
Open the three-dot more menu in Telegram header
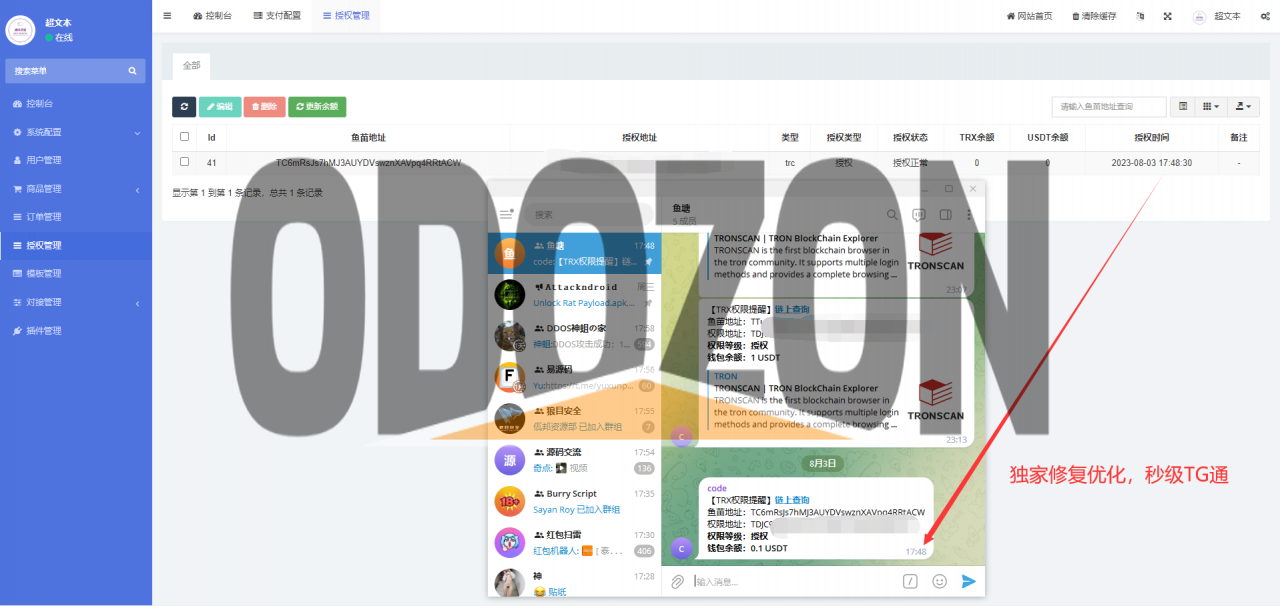coord(968,214)
